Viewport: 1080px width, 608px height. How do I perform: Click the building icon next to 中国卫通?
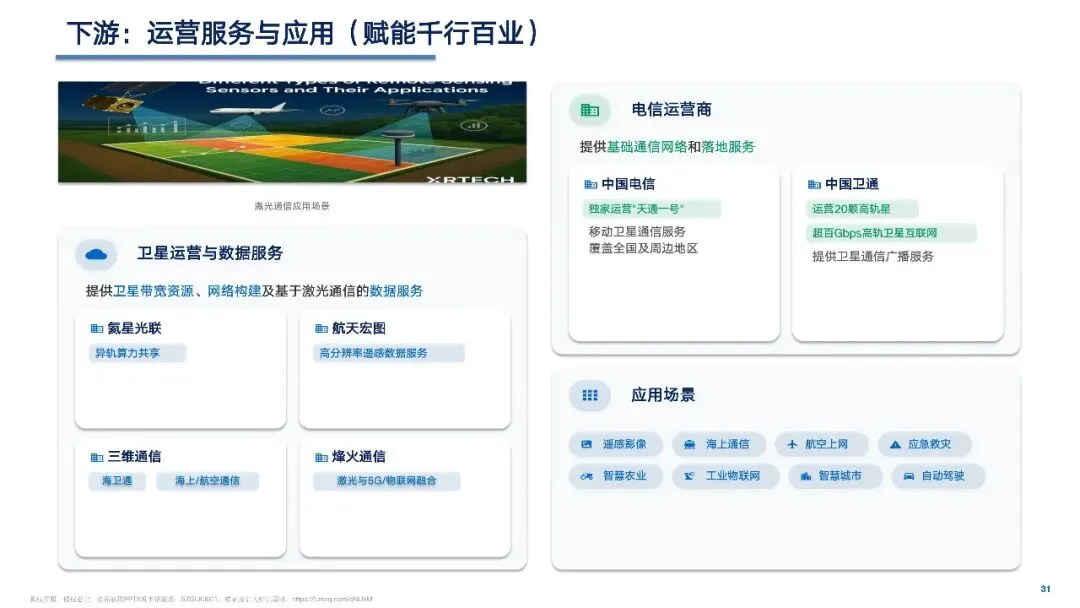click(x=814, y=184)
